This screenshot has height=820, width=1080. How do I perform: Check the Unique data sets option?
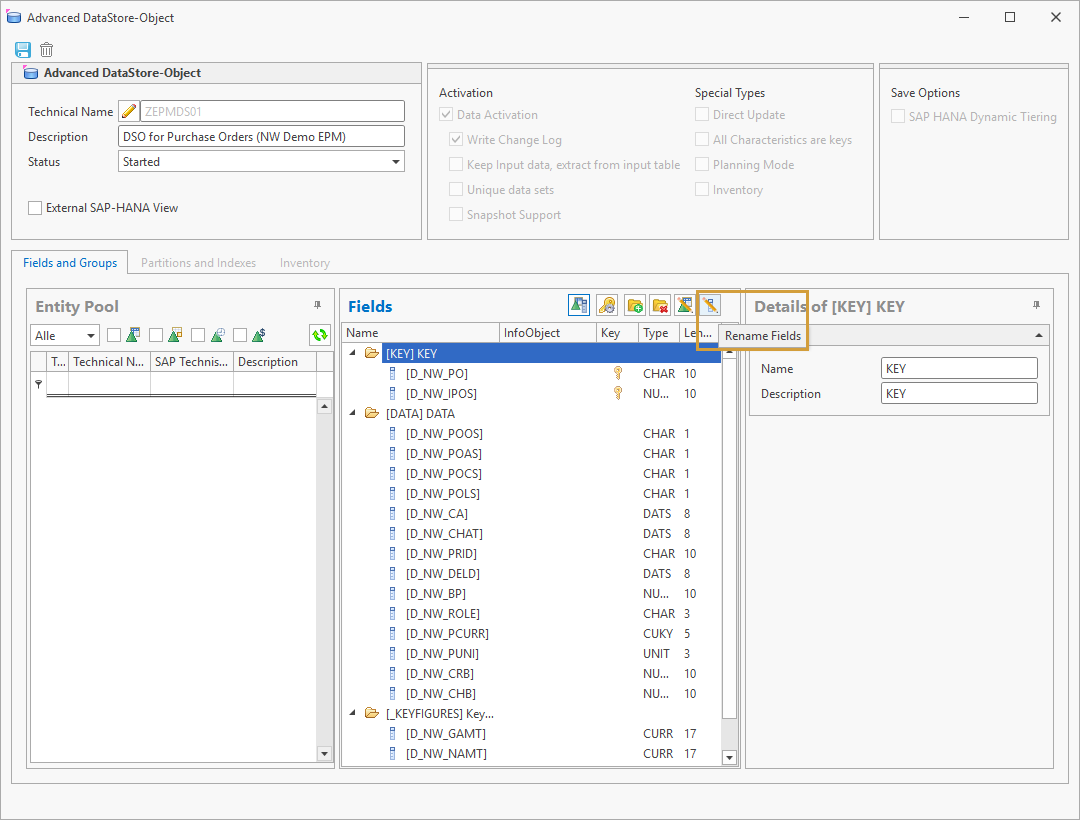click(x=456, y=189)
